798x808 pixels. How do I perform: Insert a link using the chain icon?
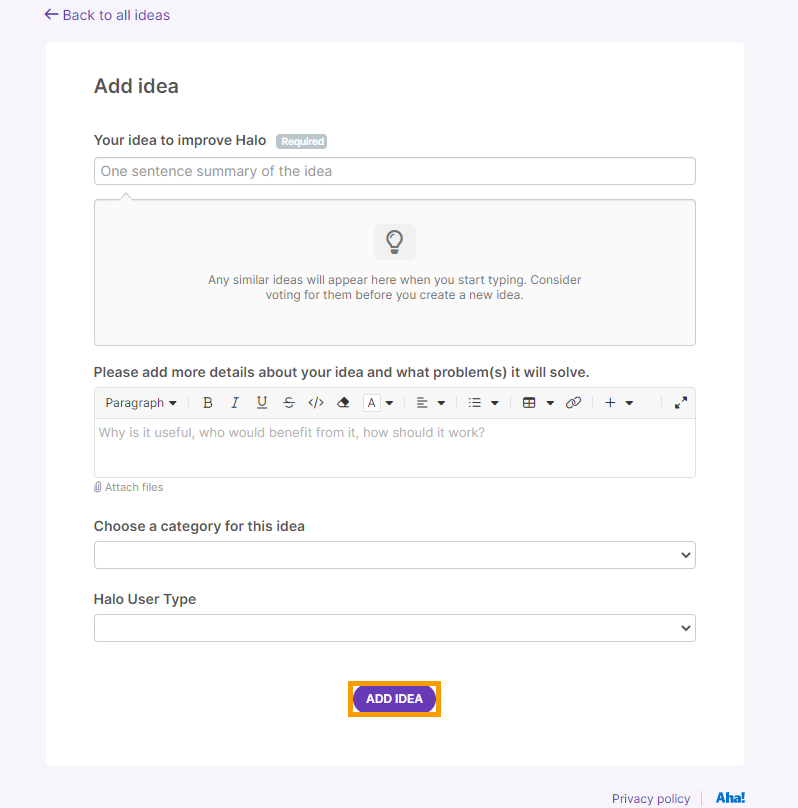coord(573,403)
